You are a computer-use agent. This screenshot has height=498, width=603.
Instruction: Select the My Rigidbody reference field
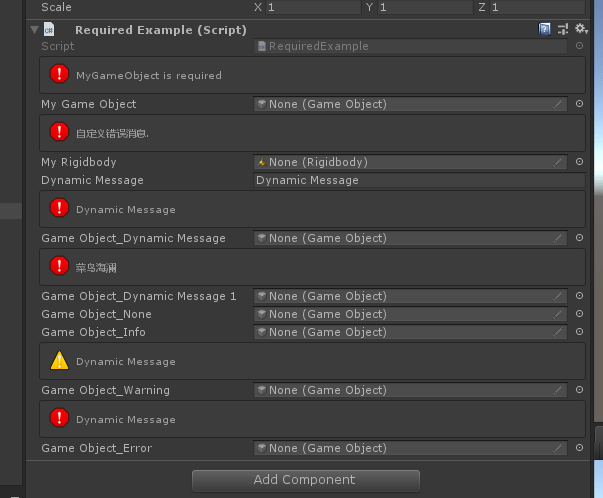point(405,162)
